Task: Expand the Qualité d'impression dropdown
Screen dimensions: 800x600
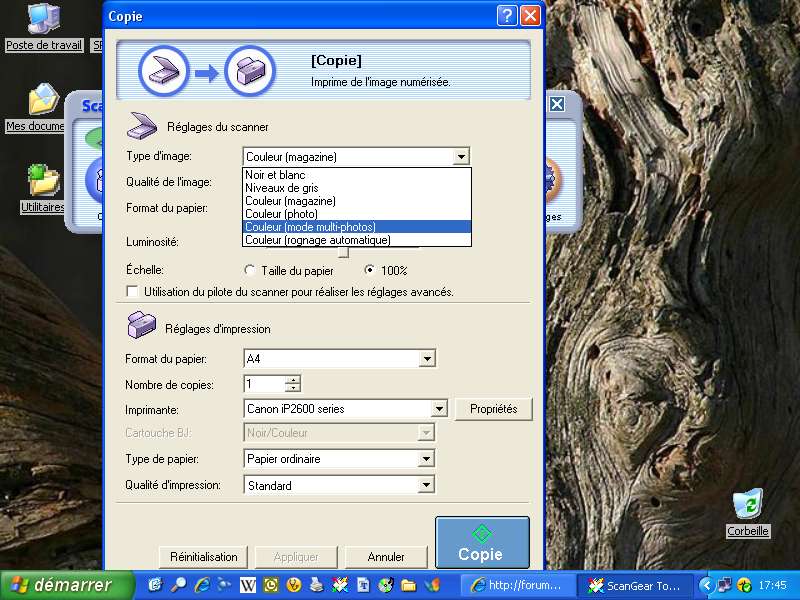Action: [427, 485]
